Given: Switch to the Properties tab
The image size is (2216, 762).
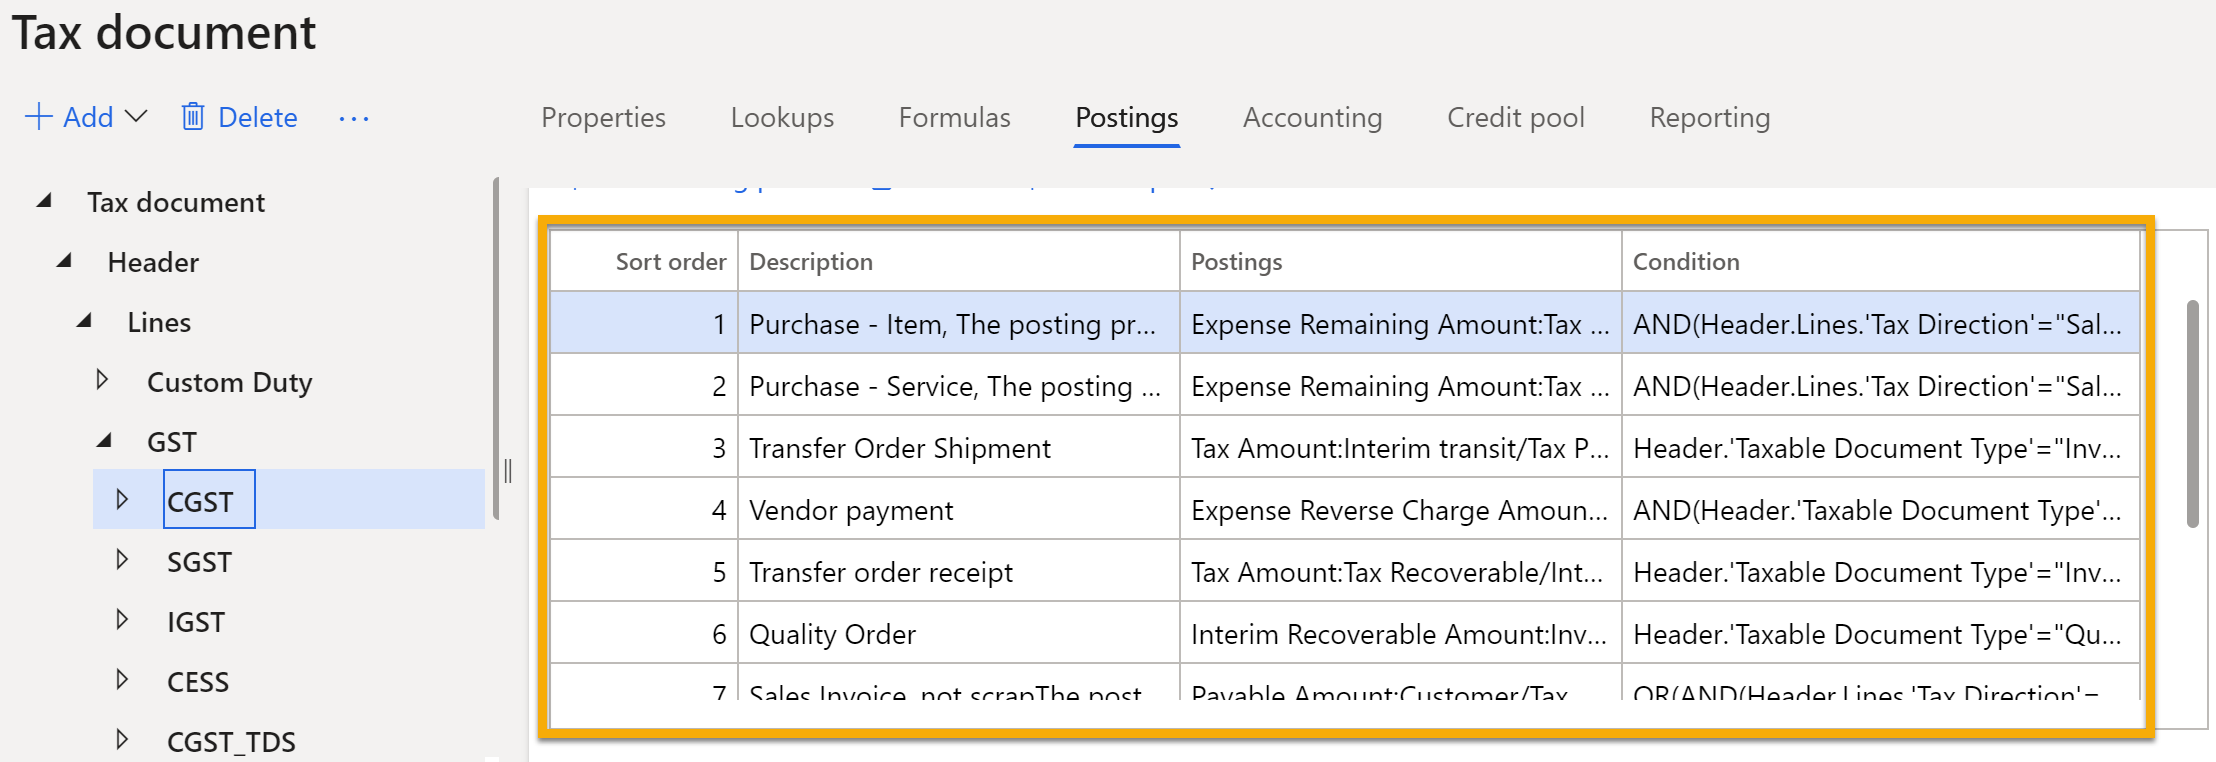Looking at the screenshot, I should (x=603, y=118).
